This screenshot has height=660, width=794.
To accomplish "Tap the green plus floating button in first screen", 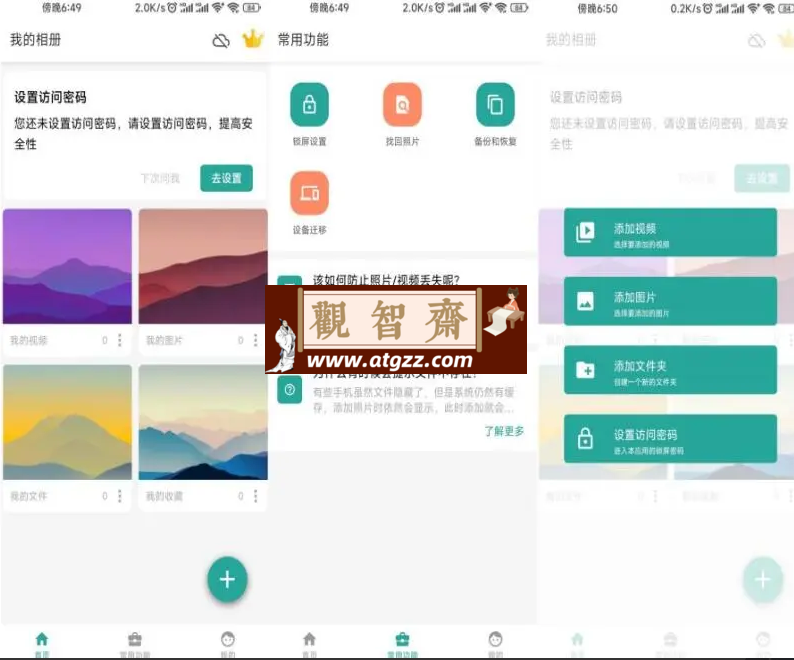I will [x=227, y=579].
